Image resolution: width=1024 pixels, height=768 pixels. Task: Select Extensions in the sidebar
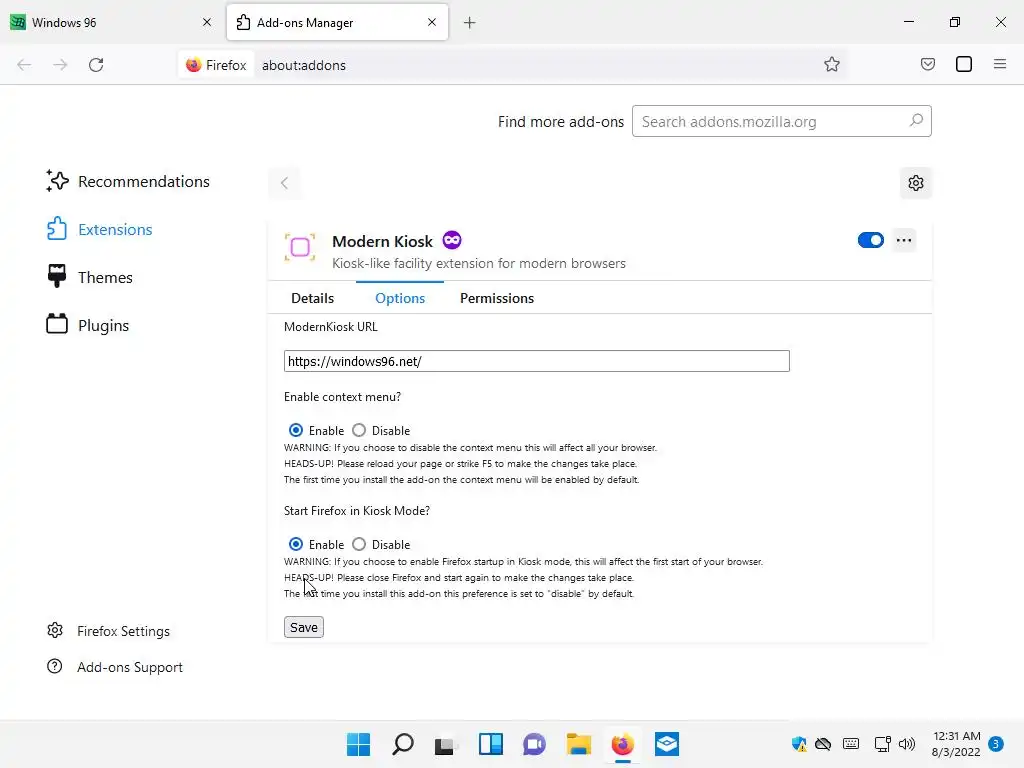(99, 229)
